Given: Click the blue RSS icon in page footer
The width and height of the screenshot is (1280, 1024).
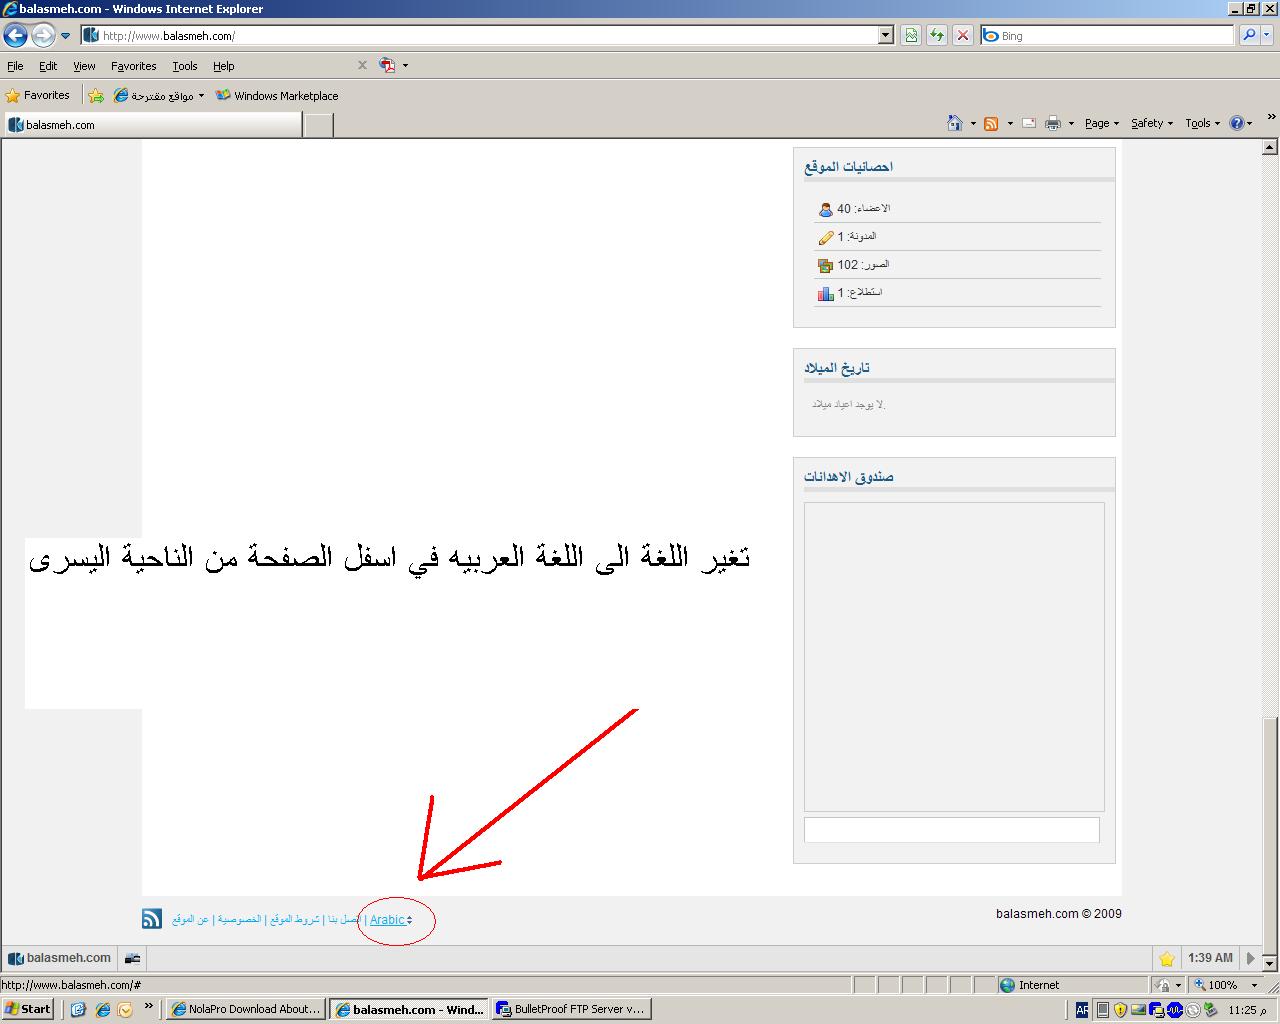Looking at the screenshot, I should 152,919.
